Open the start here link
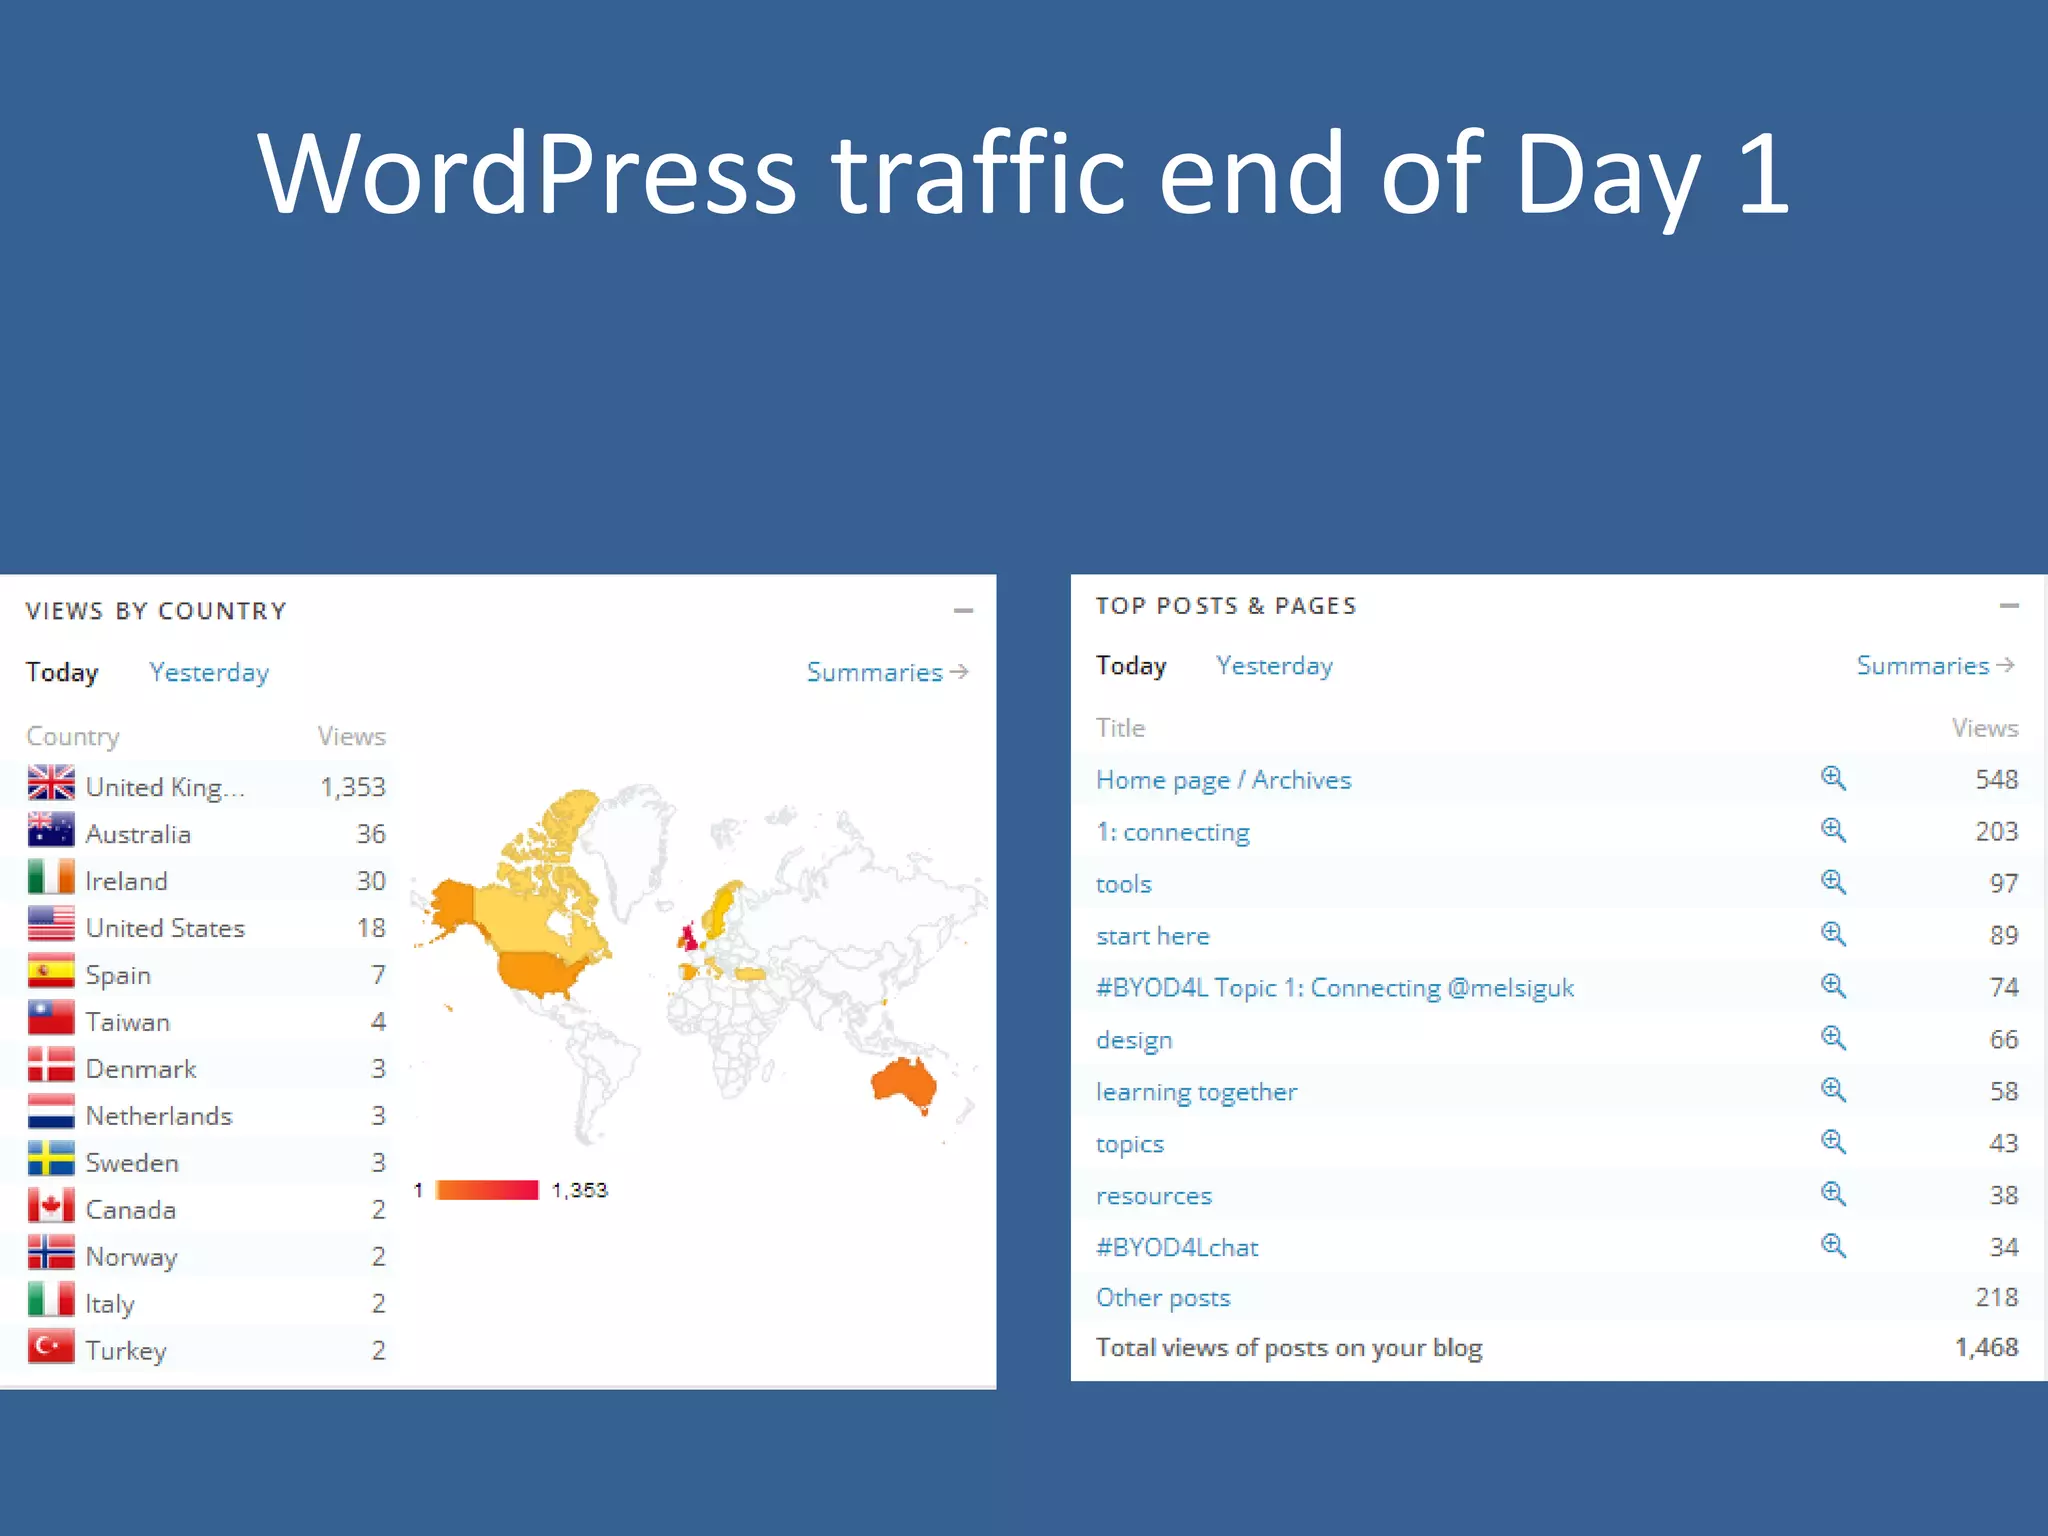Viewport: 2048px width, 1536px height. (x=1153, y=936)
